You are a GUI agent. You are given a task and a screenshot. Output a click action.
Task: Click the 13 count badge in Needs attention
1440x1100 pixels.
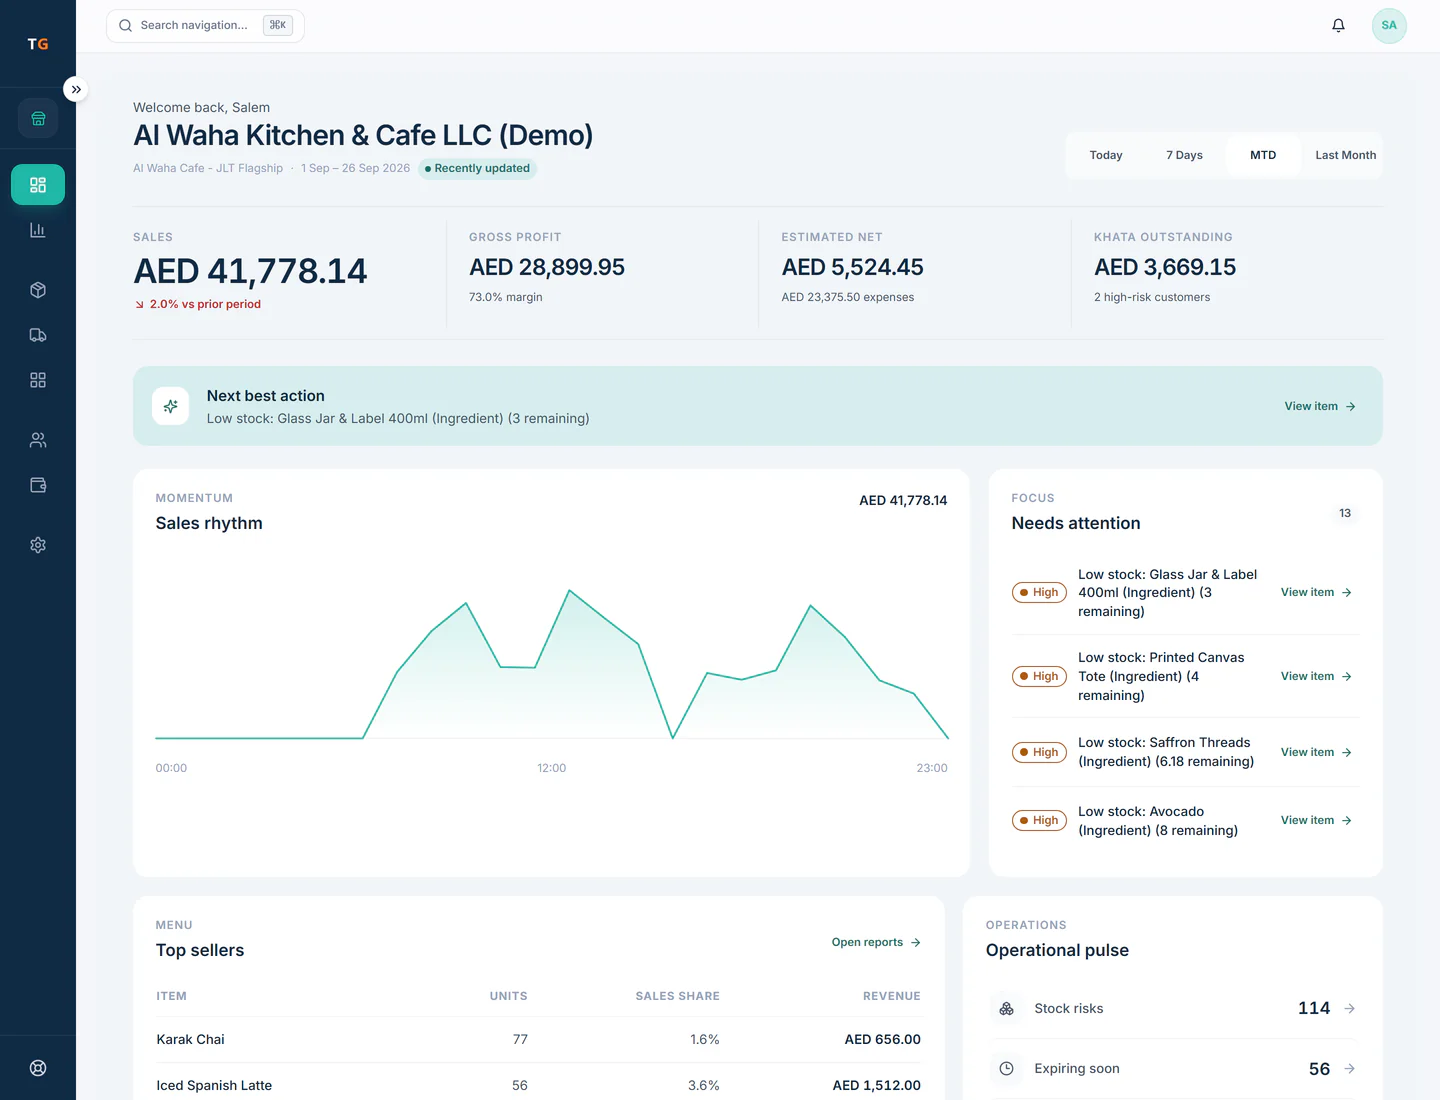[1345, 513]
